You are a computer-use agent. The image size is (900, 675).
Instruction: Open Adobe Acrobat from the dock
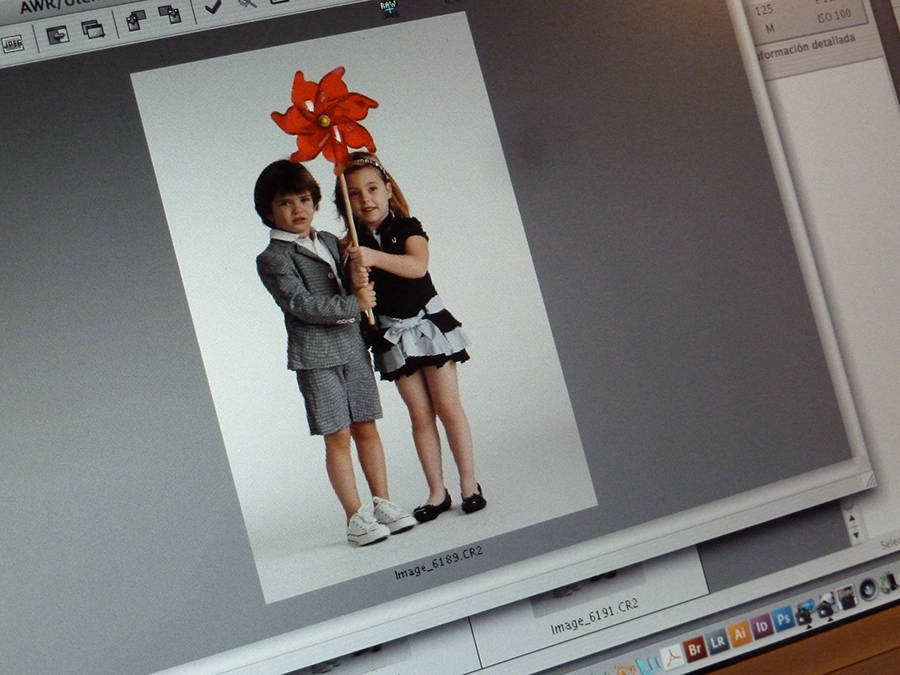tap(671, 656)
